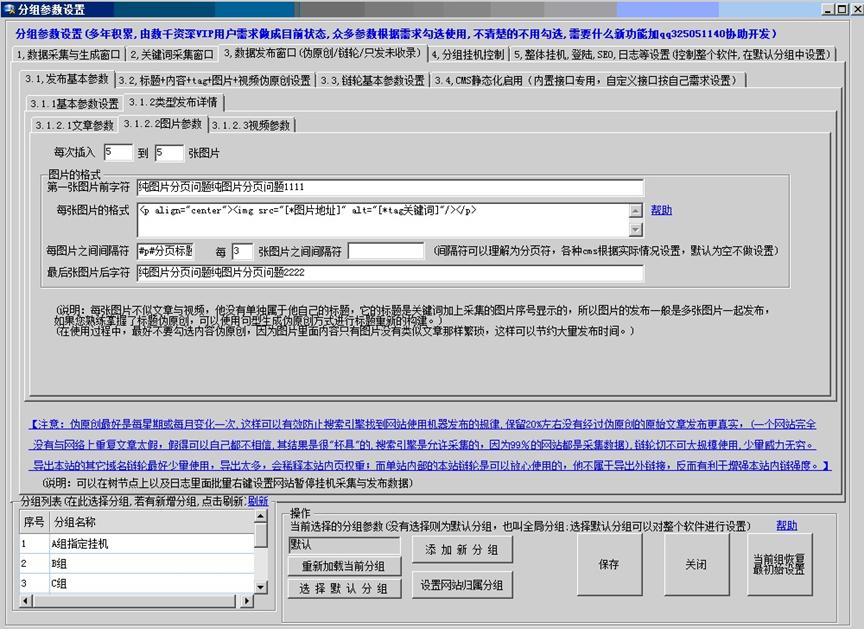
Task: Click the 刷新 link for group list
Action: (x=258, y=501)
